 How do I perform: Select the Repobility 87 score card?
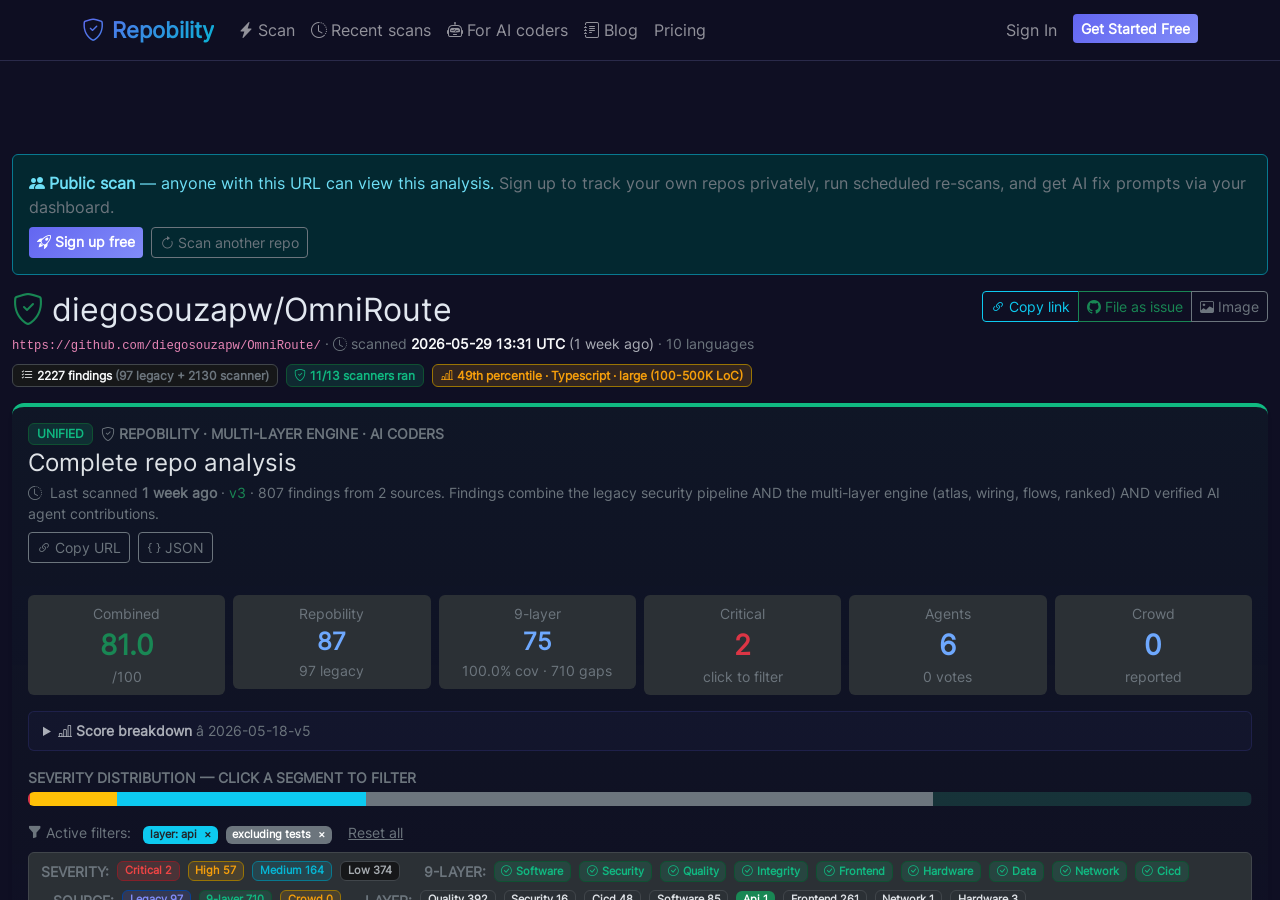click(332, 642)
